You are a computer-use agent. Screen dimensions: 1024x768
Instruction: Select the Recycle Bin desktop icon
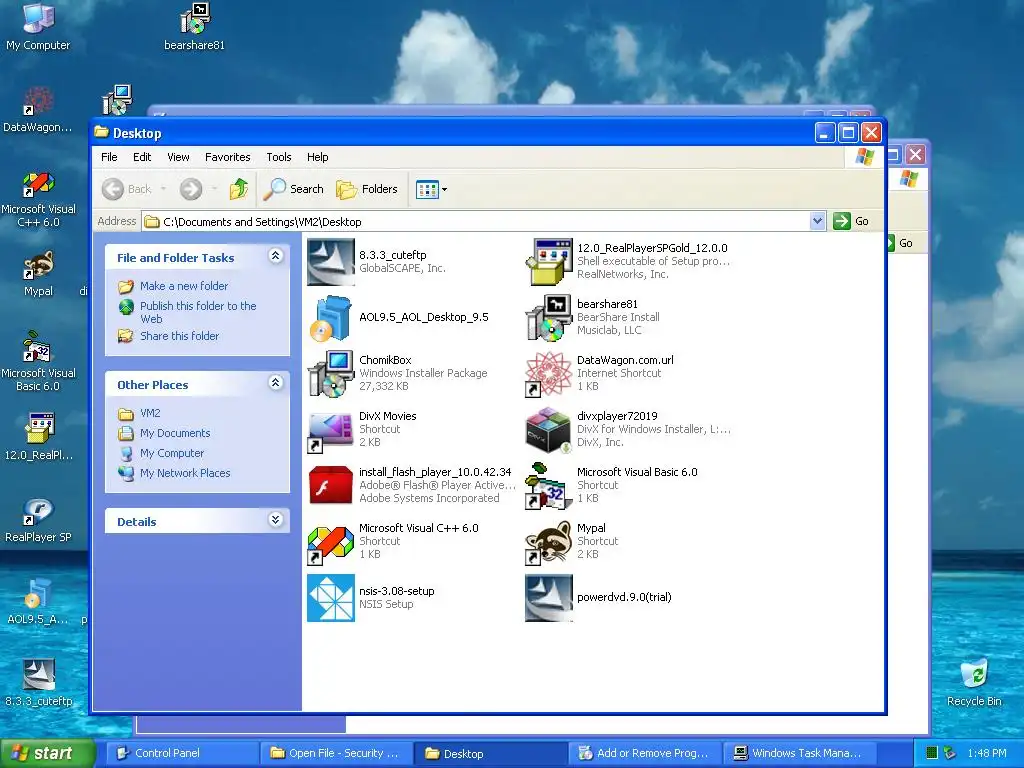click(x=974, y=683)
